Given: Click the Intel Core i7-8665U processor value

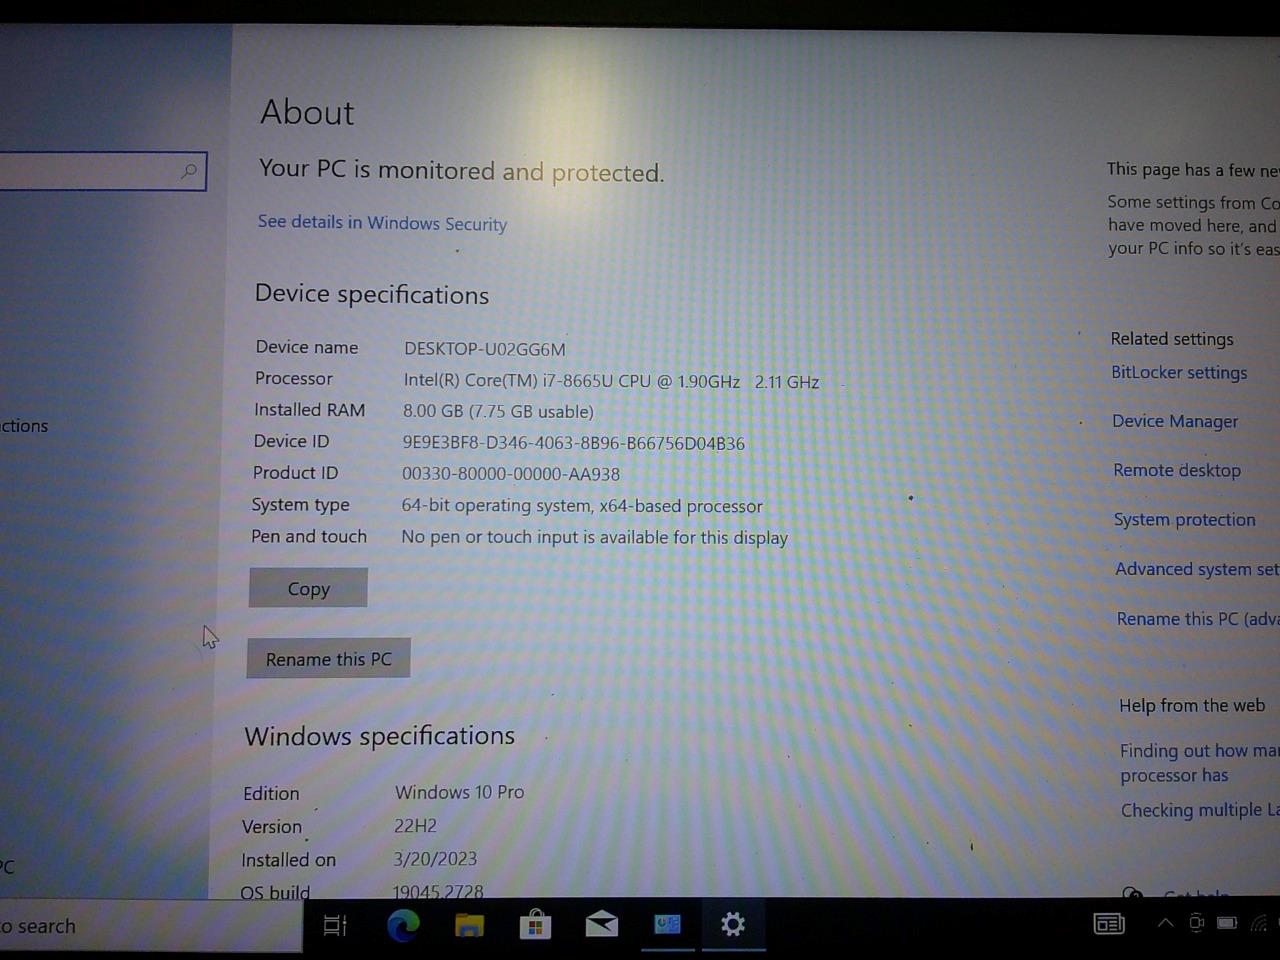Looking at the screenshot, I should coord(611,381).
